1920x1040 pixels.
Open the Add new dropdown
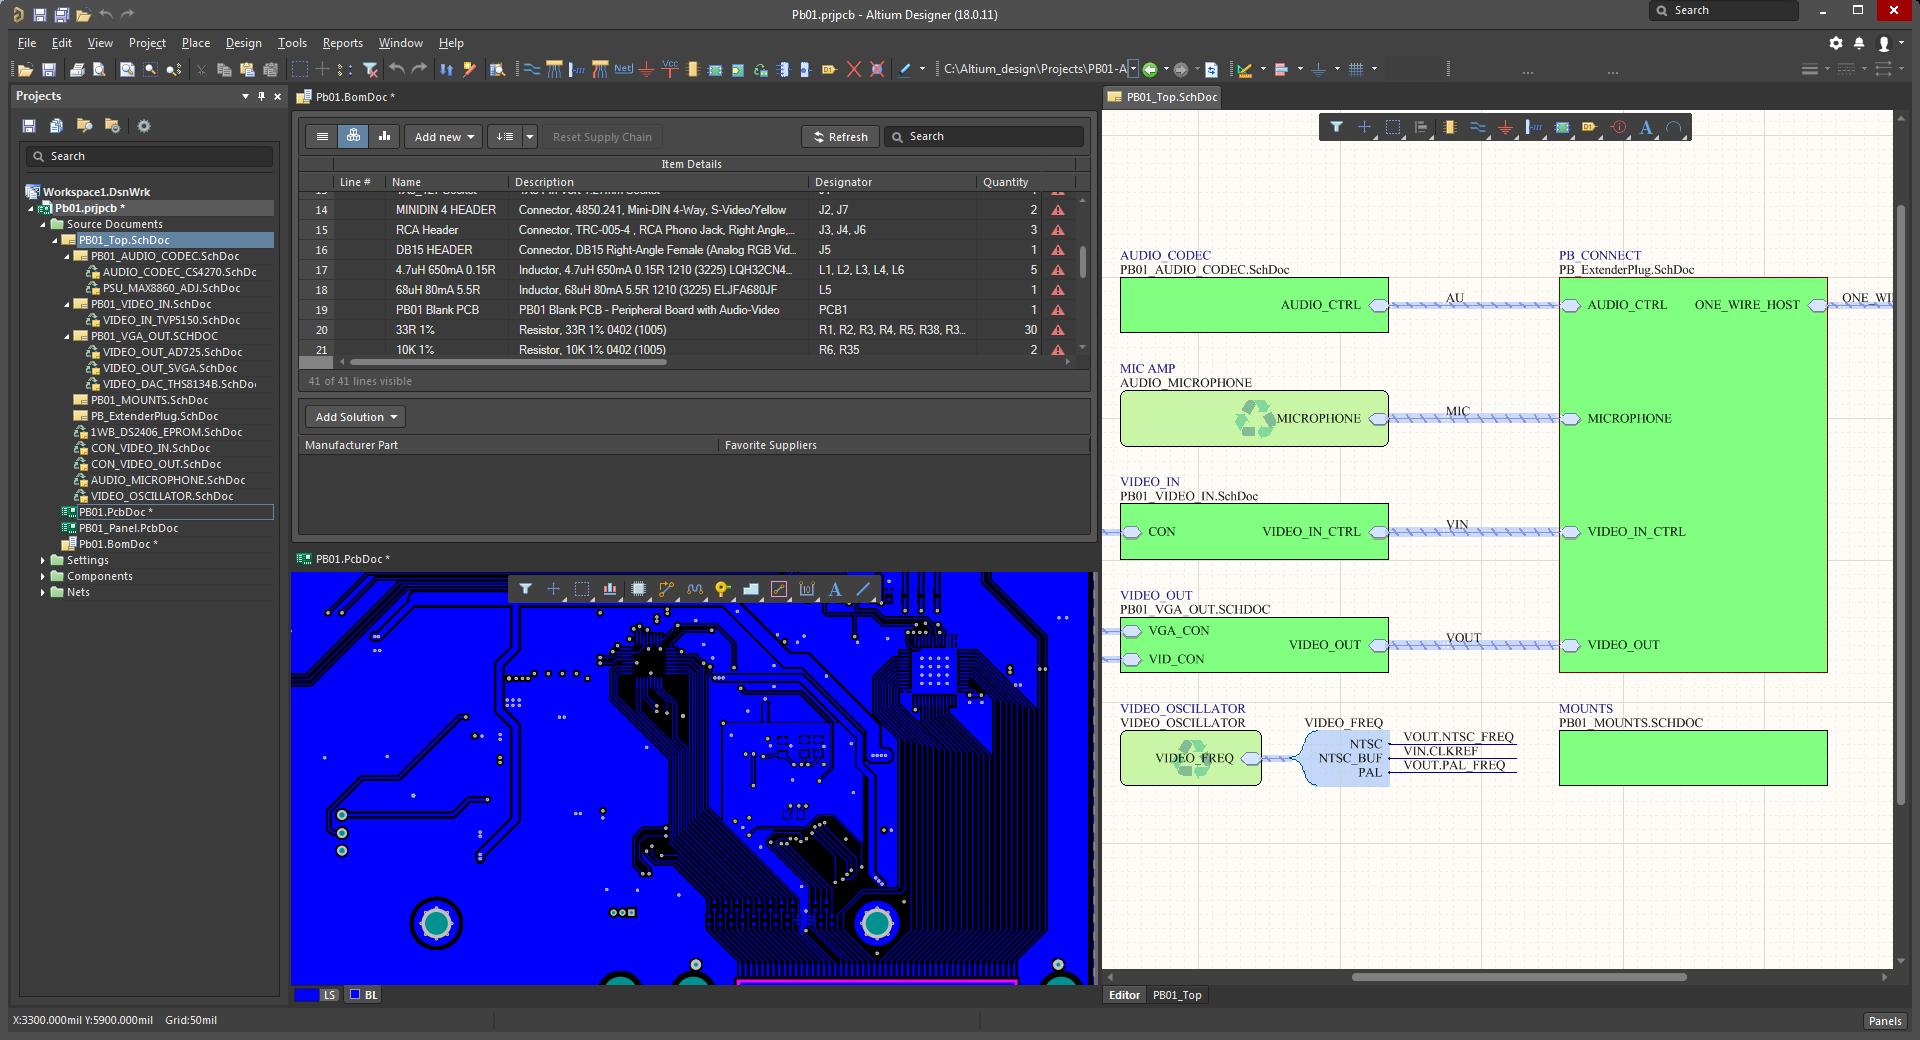tap(443, 137)
